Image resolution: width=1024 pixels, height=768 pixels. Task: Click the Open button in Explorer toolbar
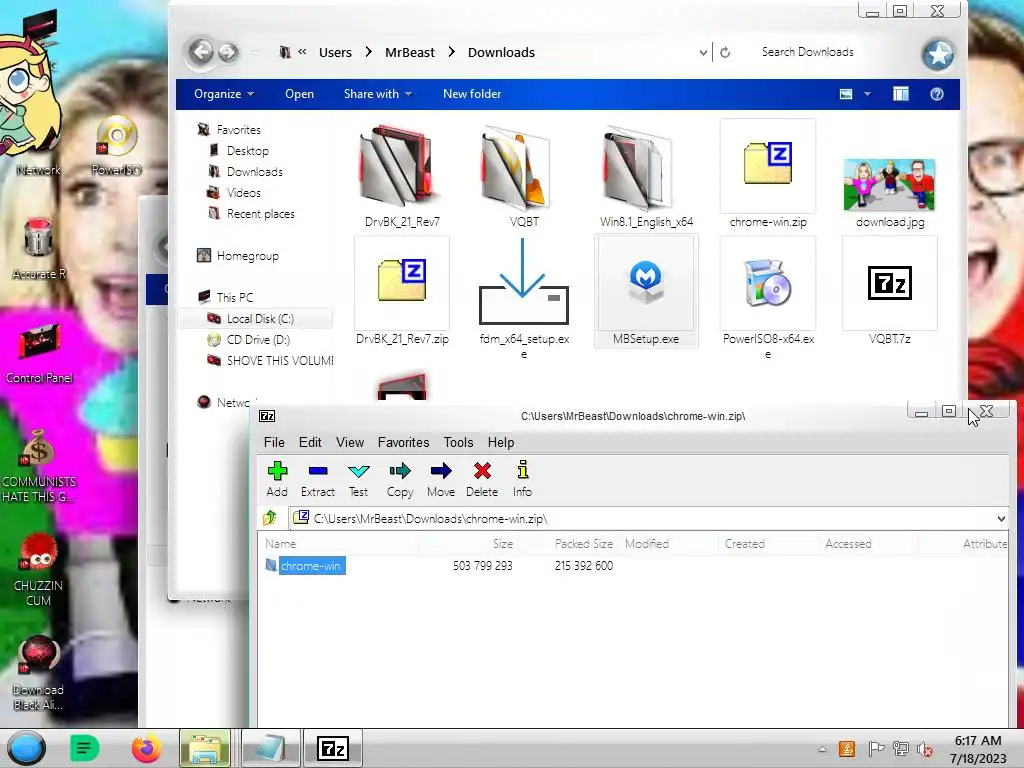coord(299,94)
